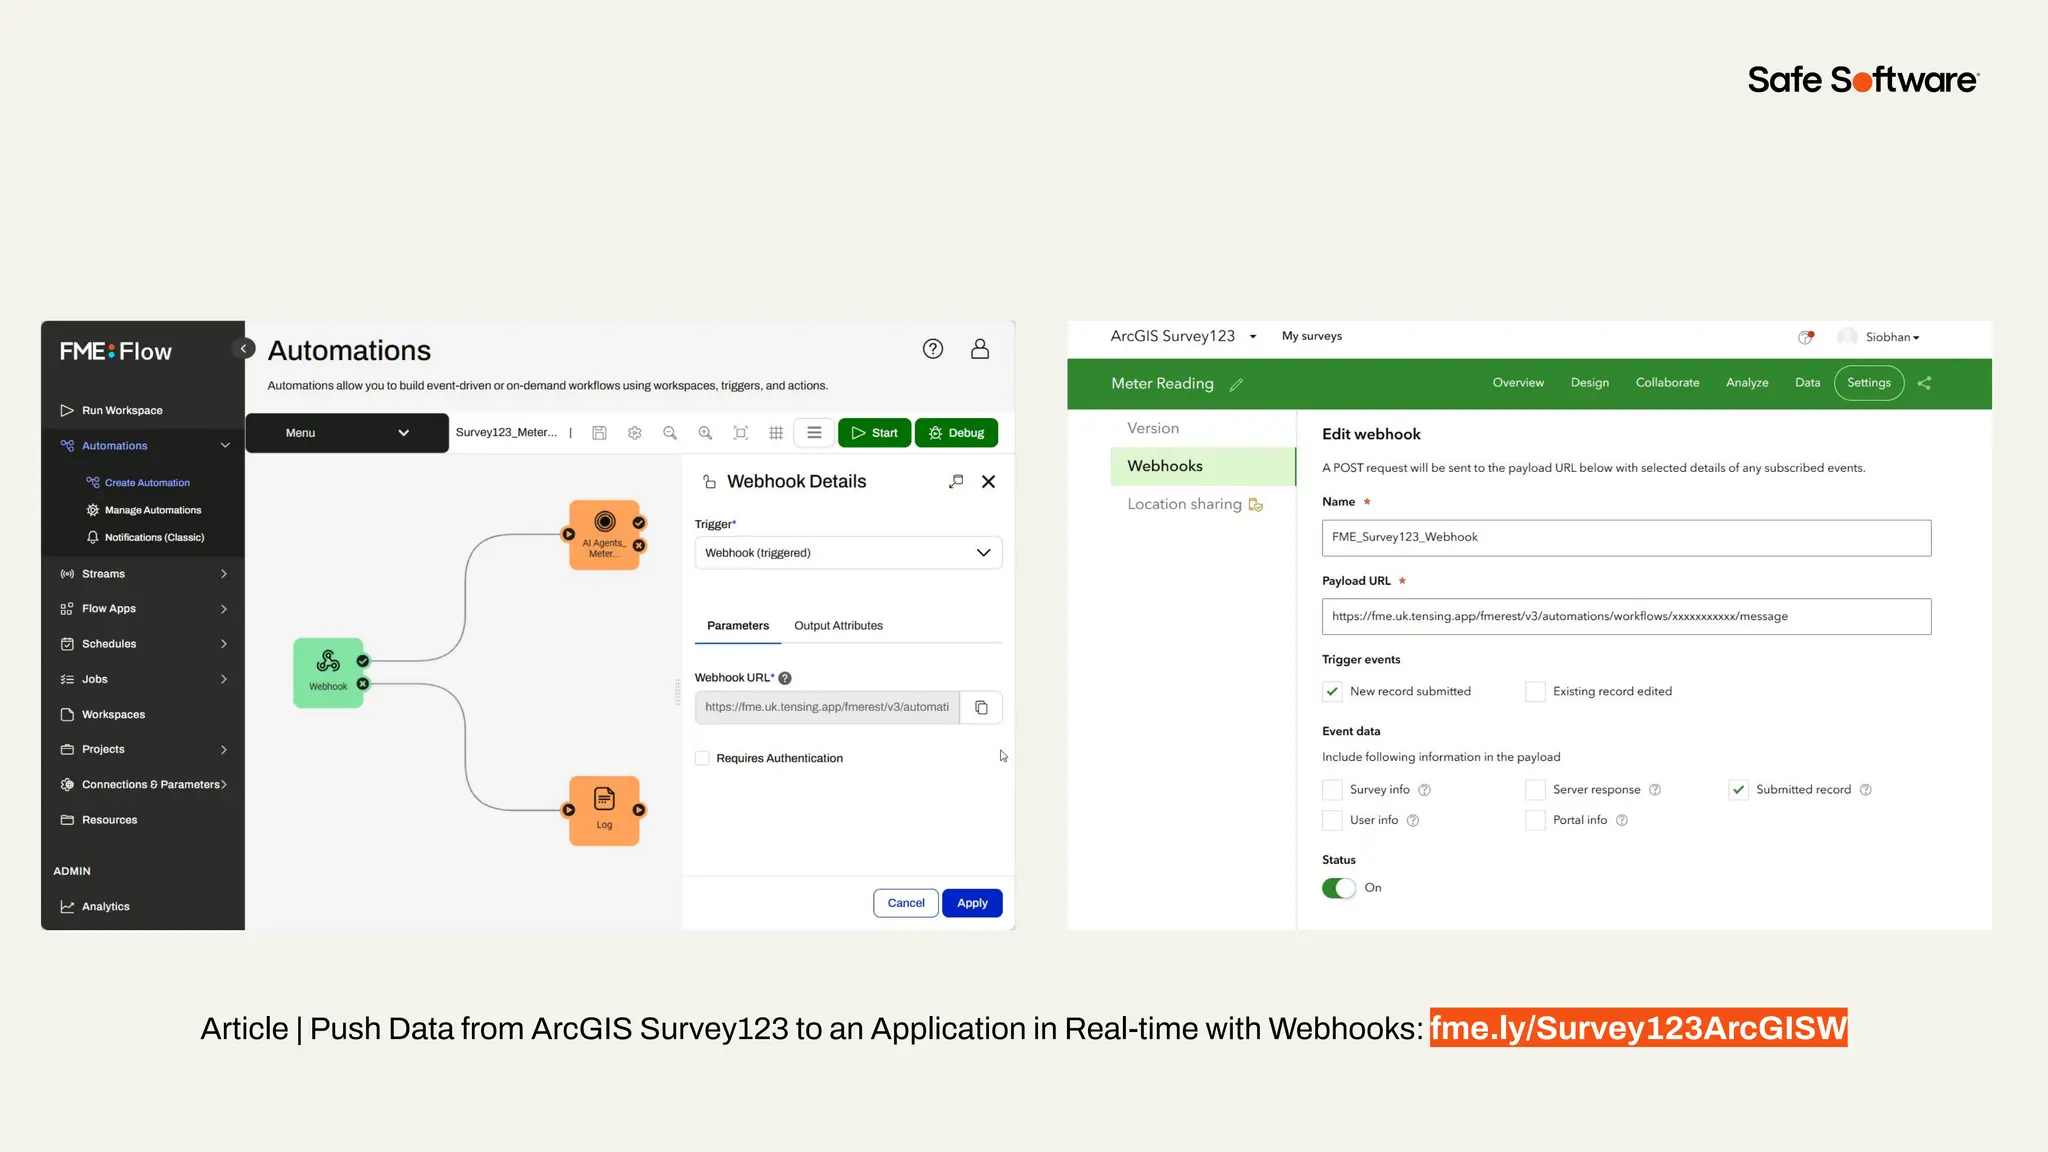This screenshot has height=1152, width=2048.
Task: Open the Survey123 Design tab
Action: click(x=1589, y=383)
